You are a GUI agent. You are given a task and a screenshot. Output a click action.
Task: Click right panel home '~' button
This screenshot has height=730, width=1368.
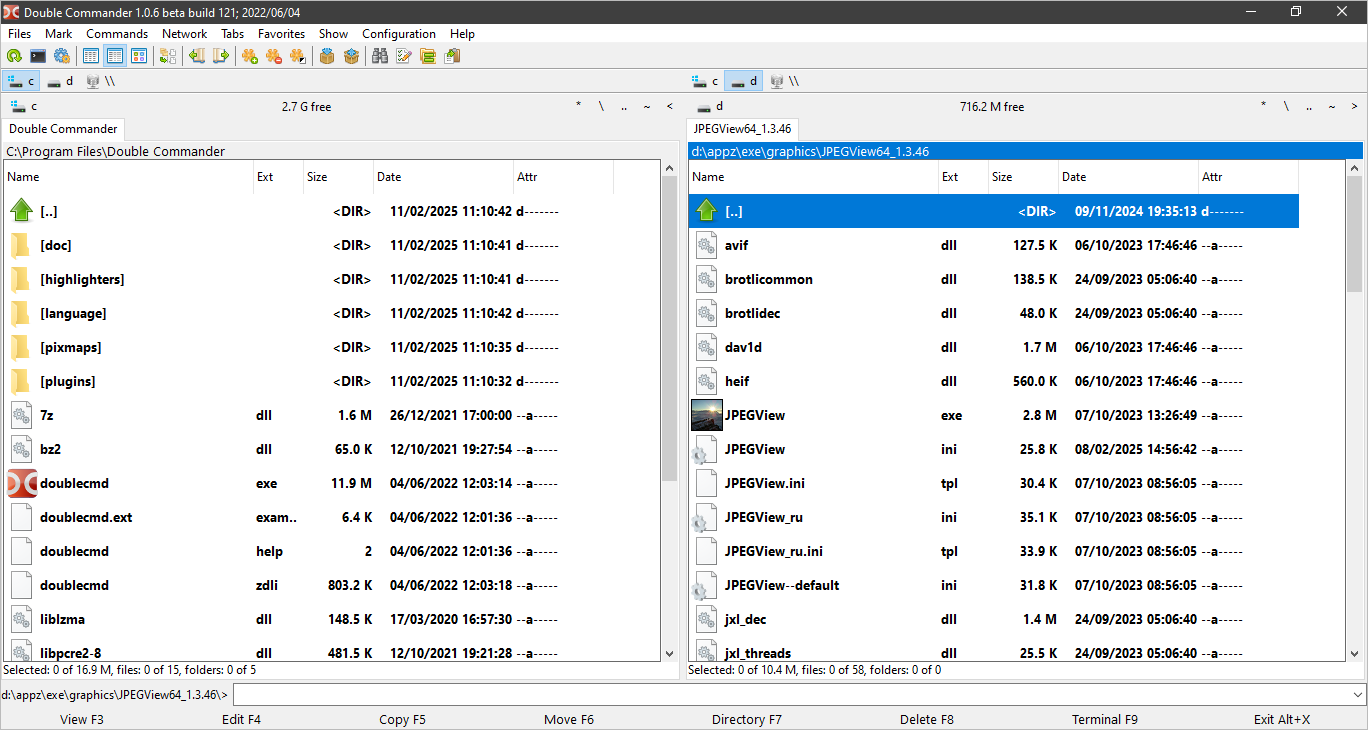1332,106
